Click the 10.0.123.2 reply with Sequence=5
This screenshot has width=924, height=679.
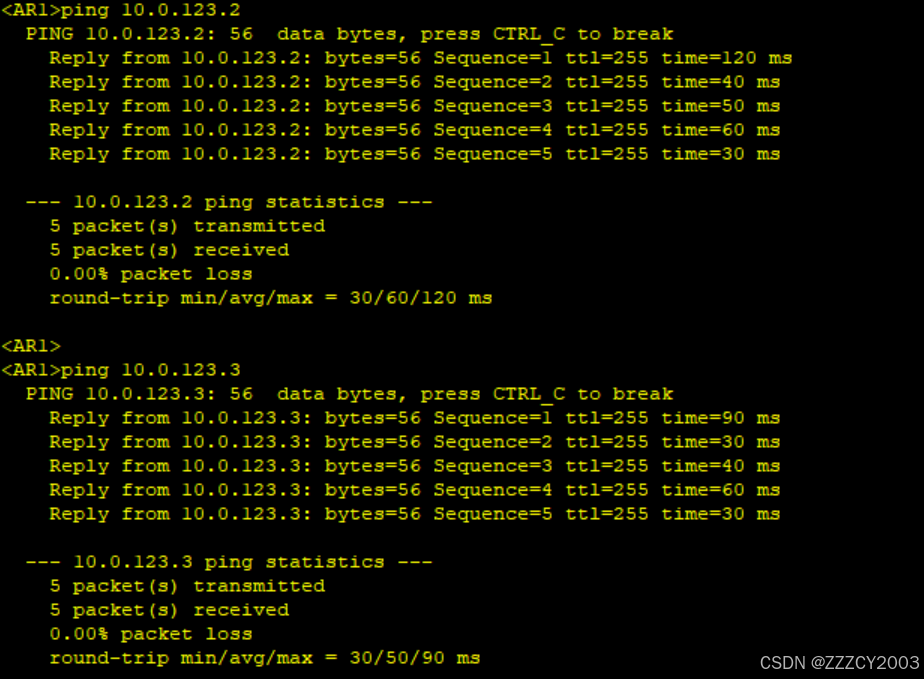click(x=414, y=154)
